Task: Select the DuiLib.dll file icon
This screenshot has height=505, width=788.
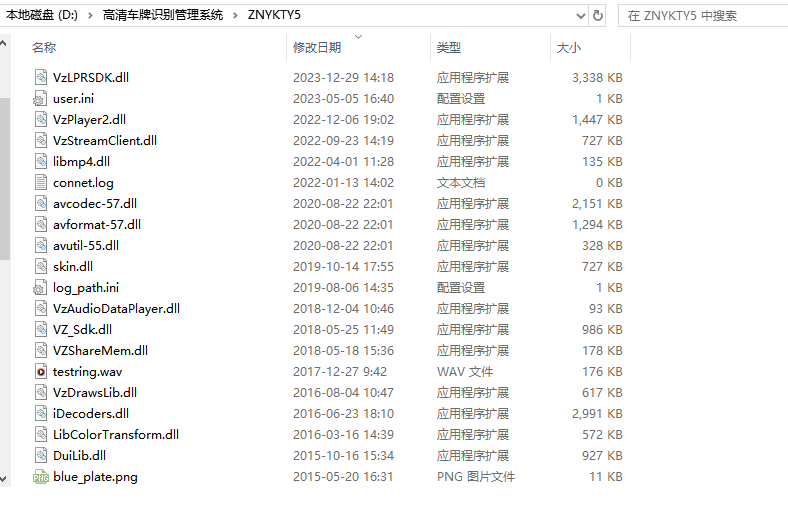Action: click(41, 455)
